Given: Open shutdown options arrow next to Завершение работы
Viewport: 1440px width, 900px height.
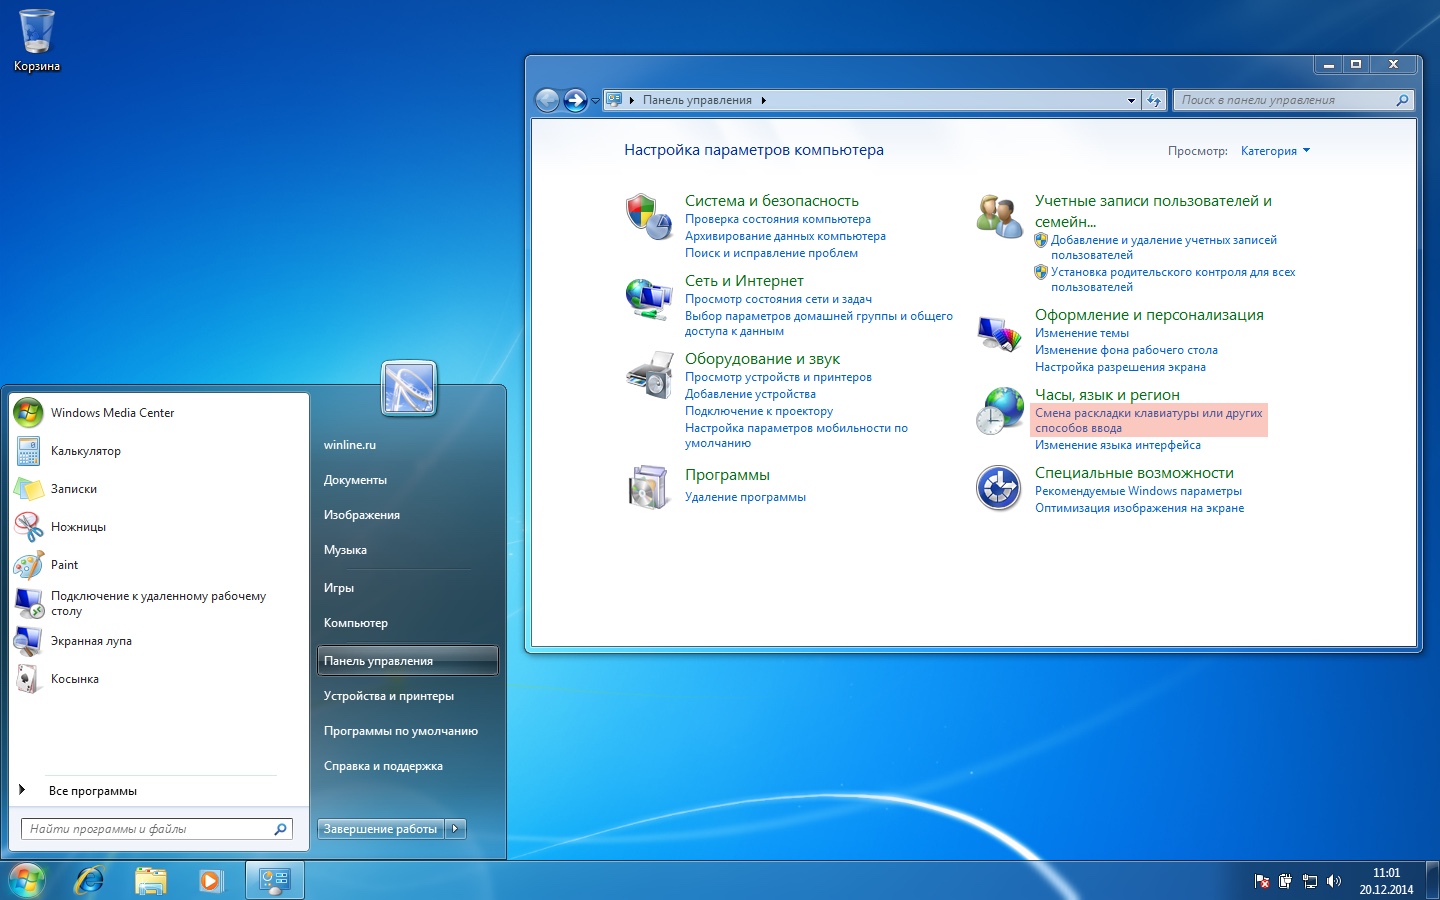Looking at the screenshot, I should click(x=456, y=828).
